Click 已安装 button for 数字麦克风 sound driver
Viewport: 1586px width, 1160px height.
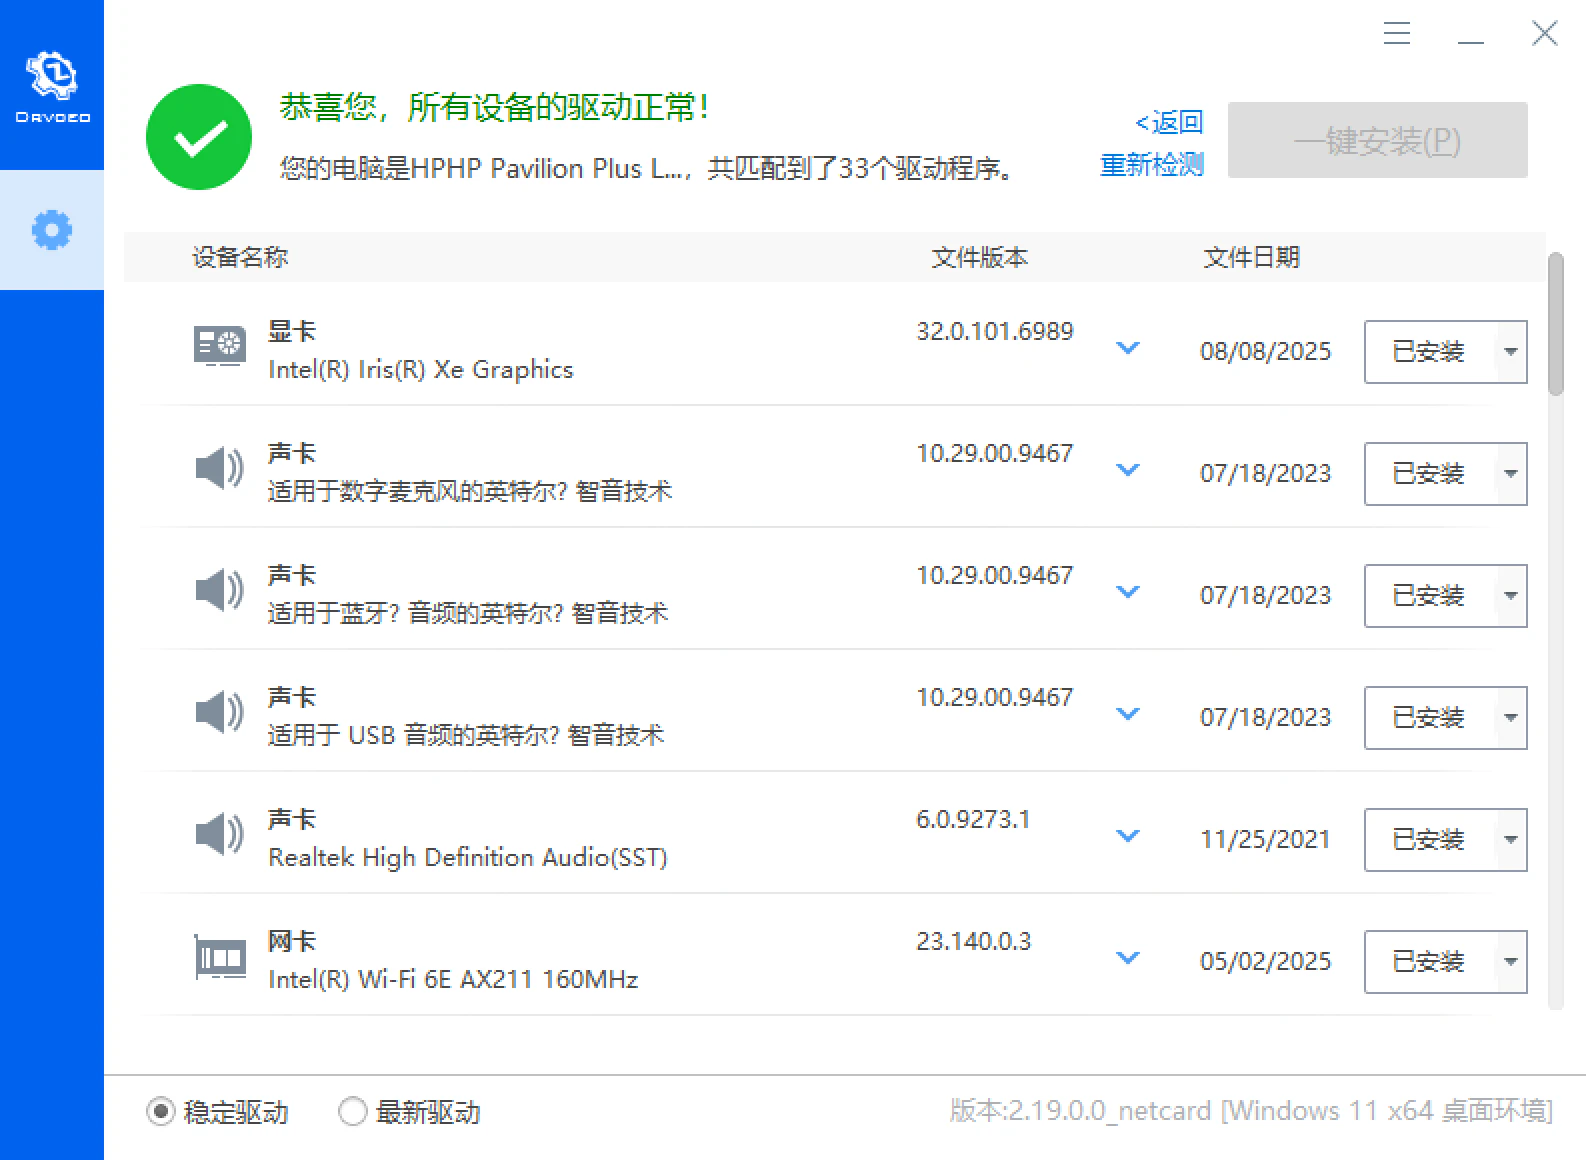(1429, 474)
